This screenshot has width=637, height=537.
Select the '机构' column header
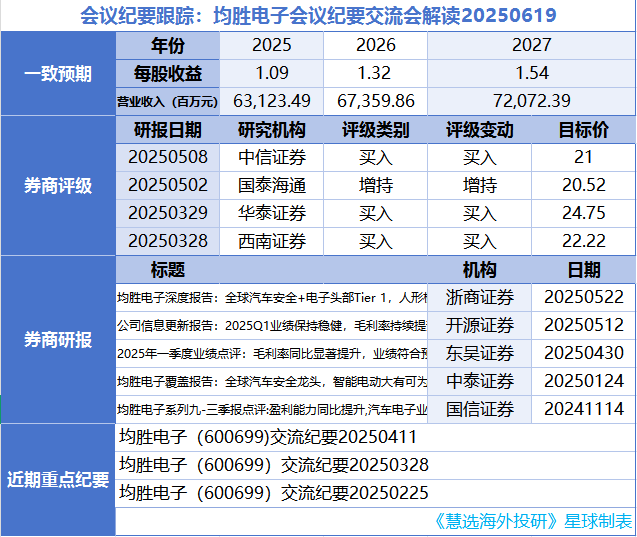pos(479,270)
